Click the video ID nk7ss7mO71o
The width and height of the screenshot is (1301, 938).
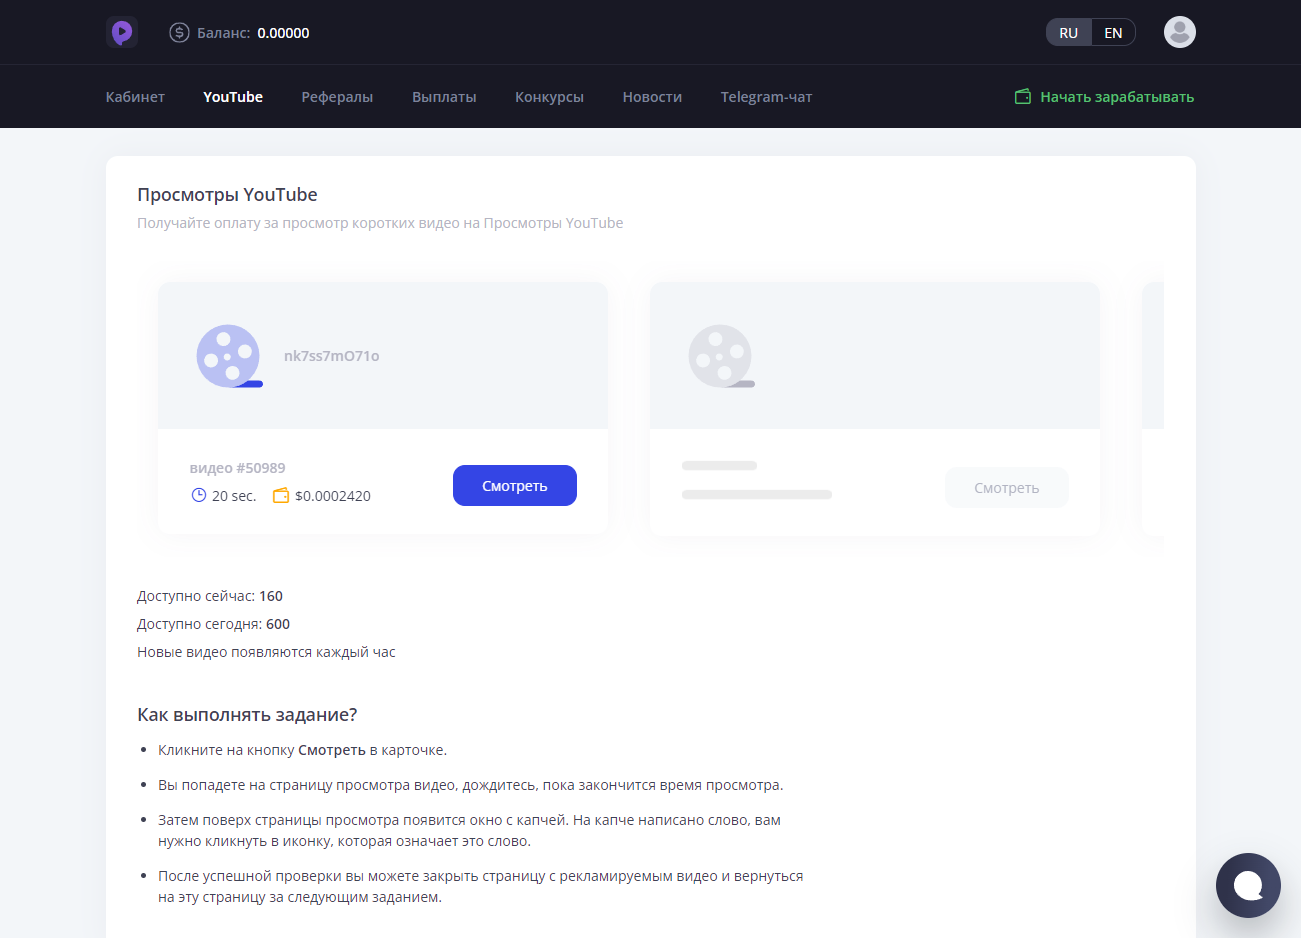click(x=331, y=356)
